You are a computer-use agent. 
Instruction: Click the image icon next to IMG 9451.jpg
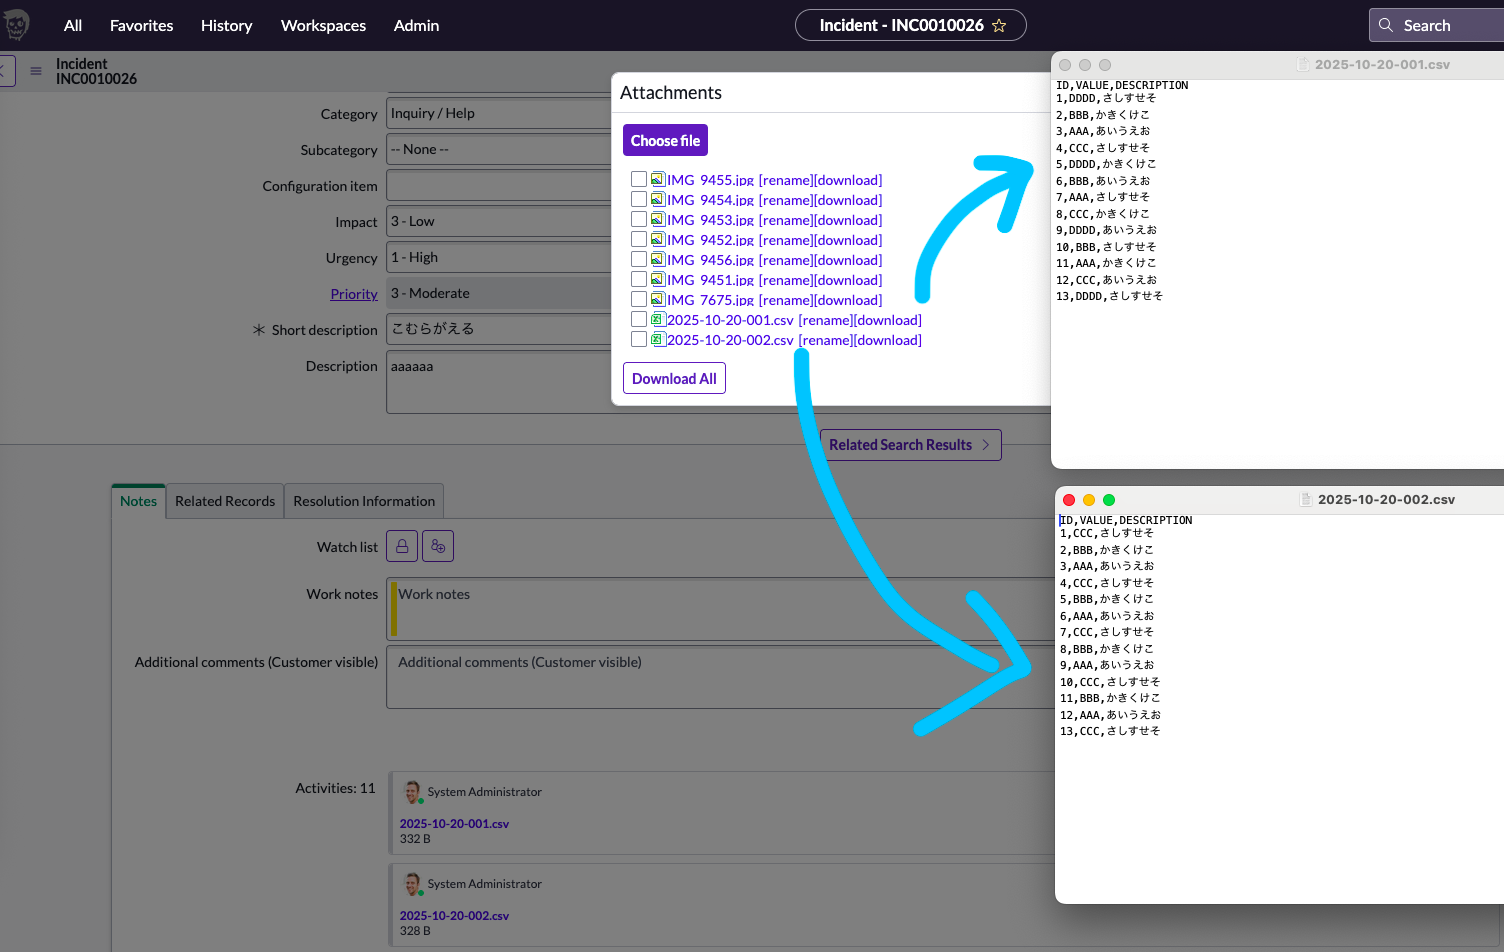coord(658,279)
